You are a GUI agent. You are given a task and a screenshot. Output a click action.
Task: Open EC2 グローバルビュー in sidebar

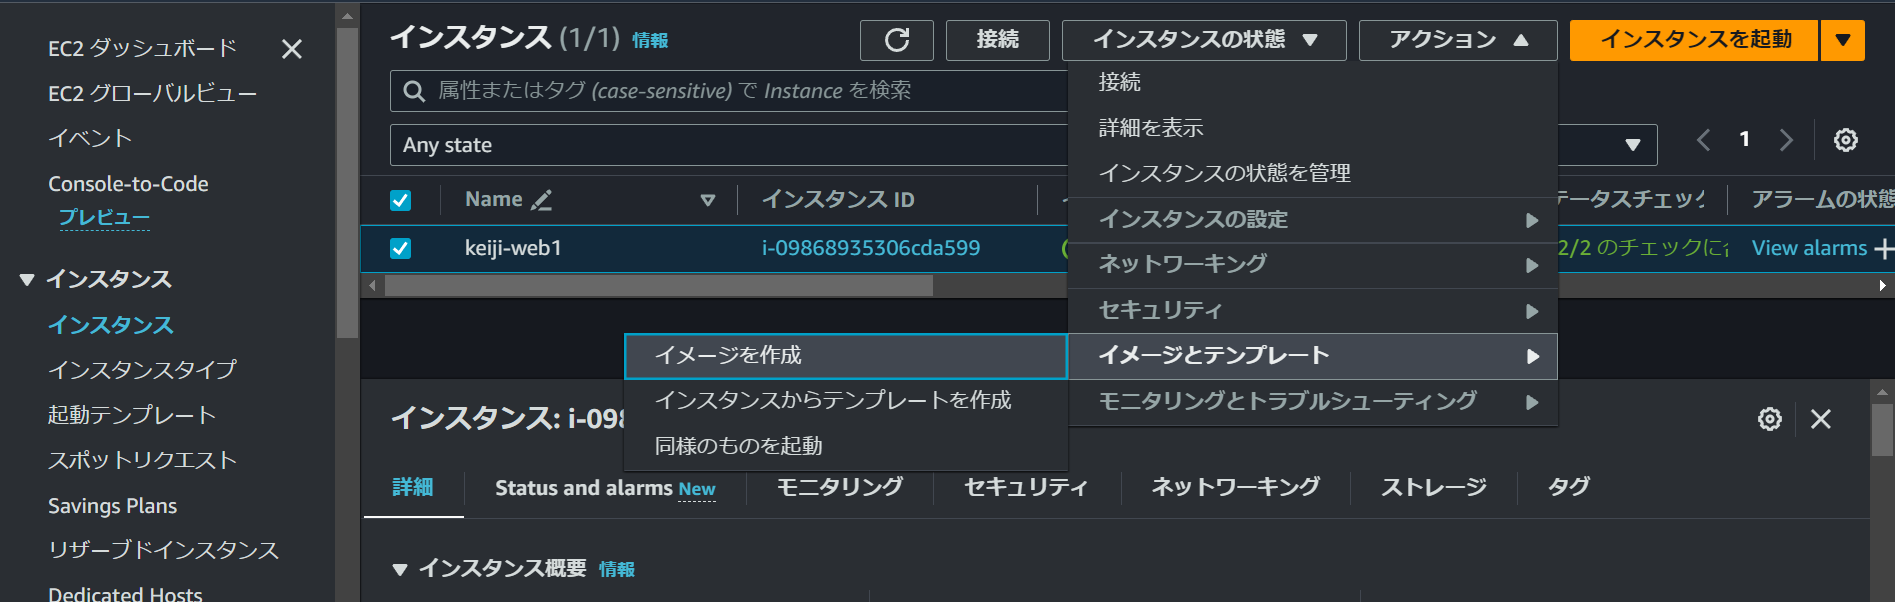[x=153, y=94]
